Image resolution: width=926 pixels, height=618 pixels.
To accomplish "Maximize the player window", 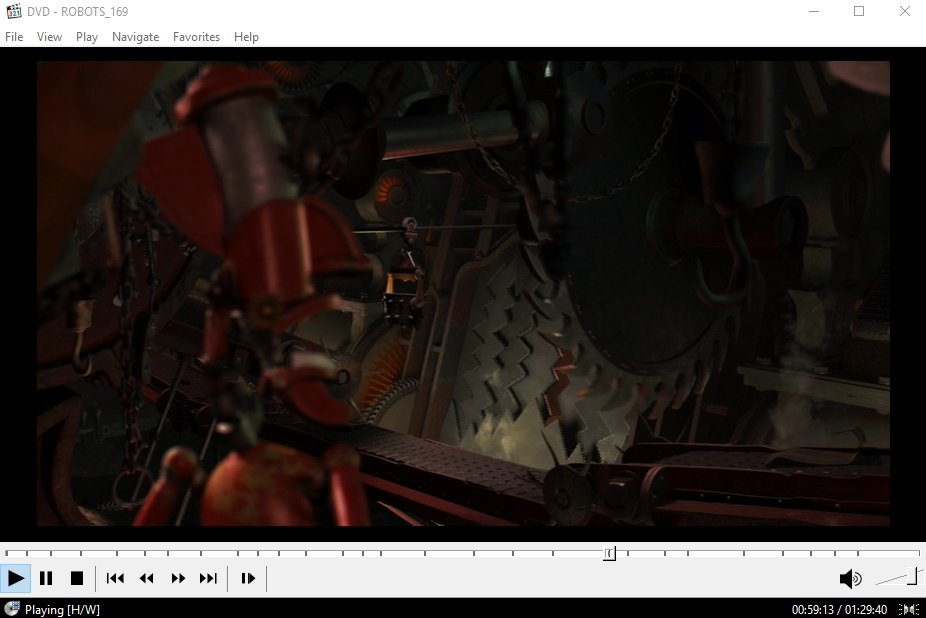I will [859, 11].
